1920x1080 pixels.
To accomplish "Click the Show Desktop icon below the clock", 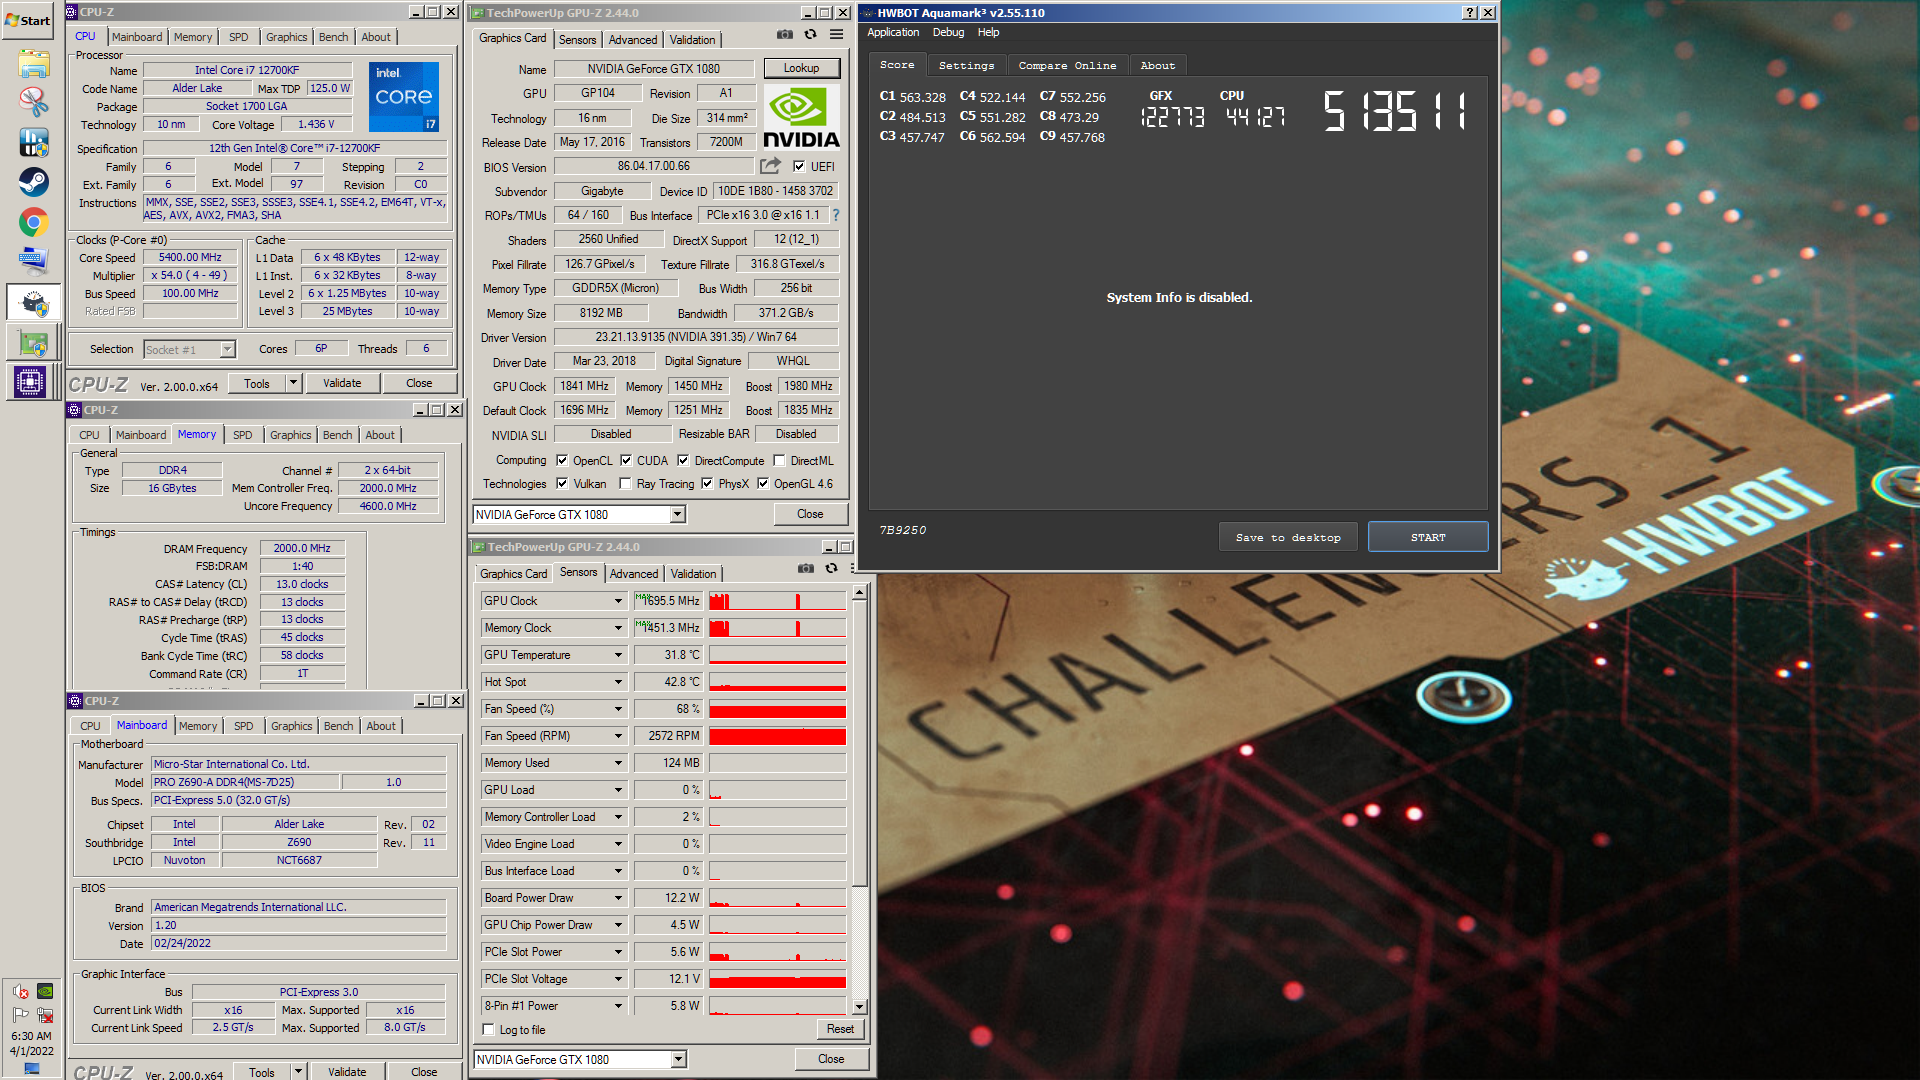I will 32,1069.
